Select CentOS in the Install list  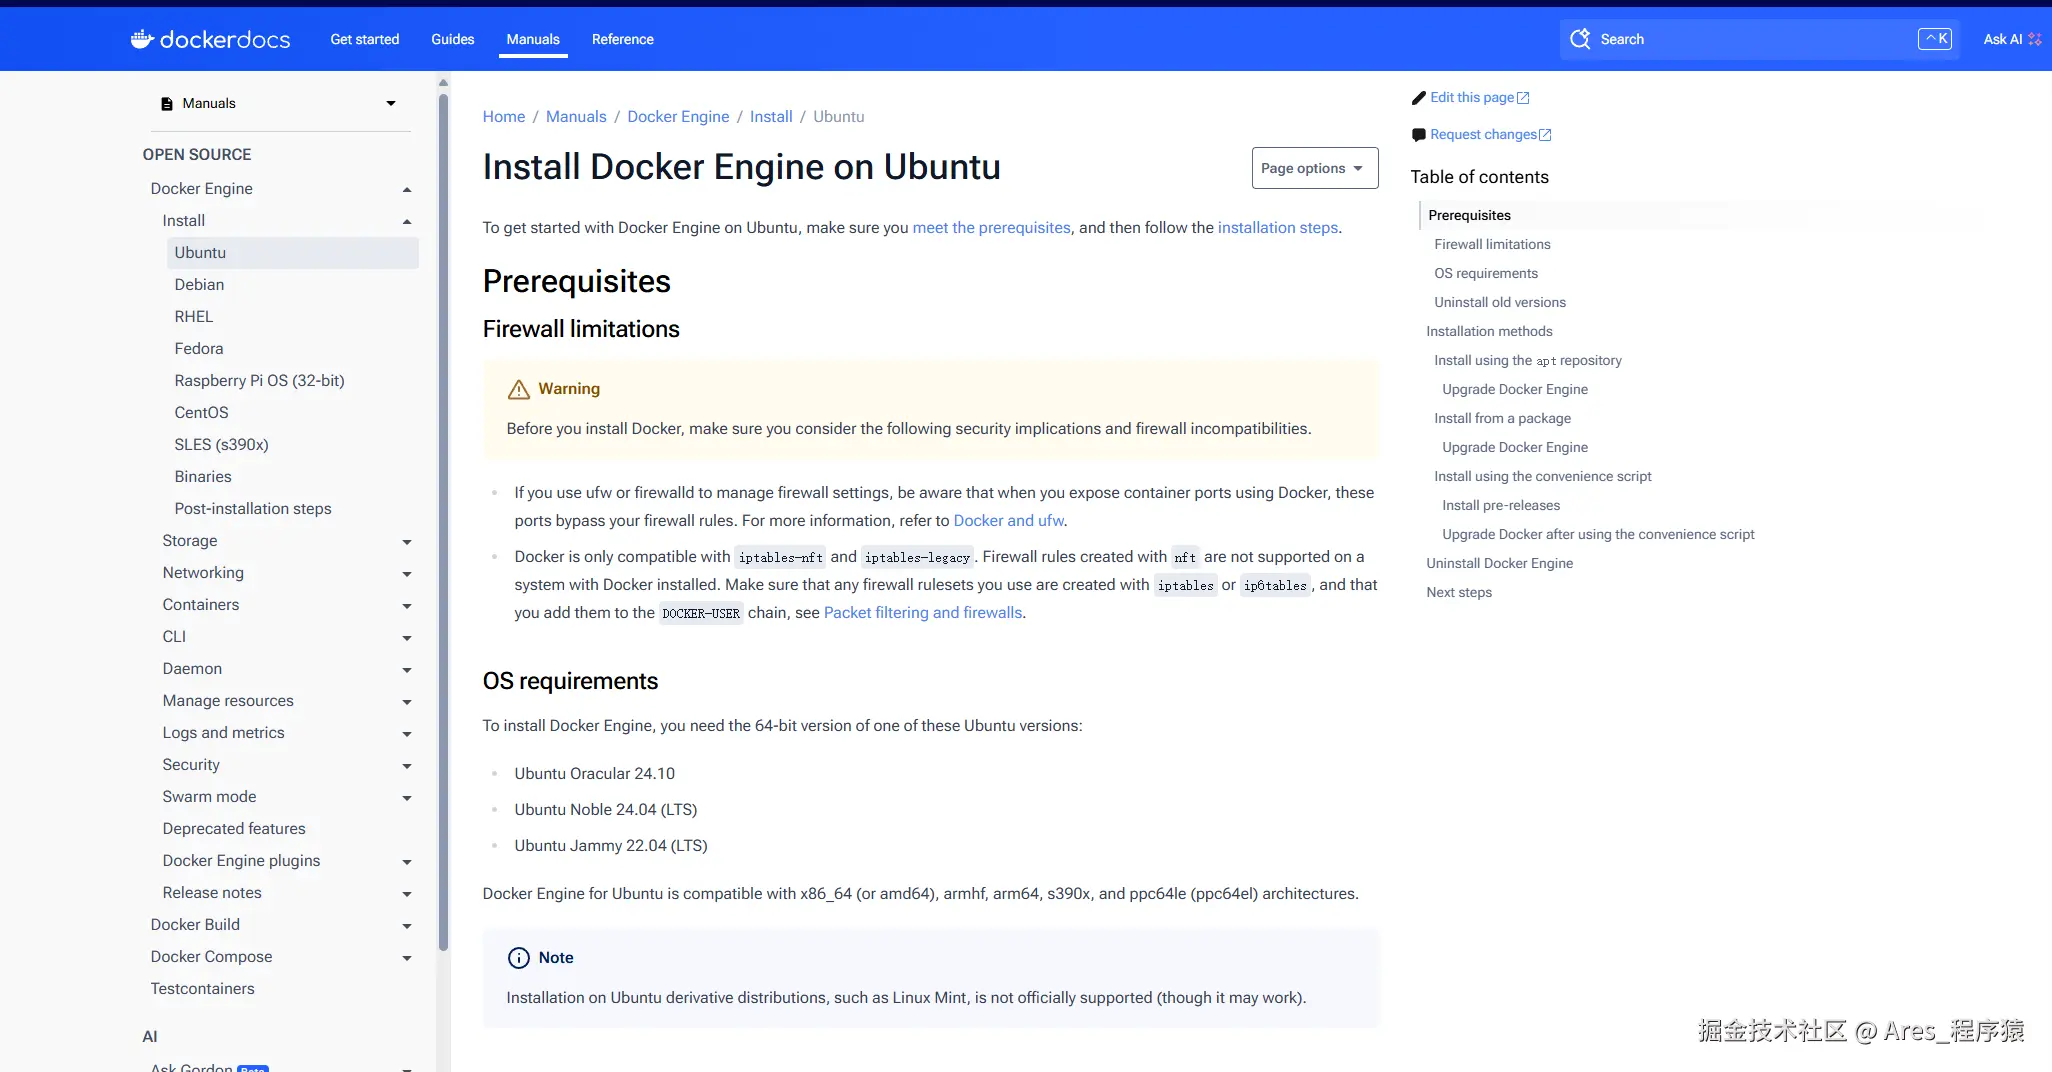201,413
